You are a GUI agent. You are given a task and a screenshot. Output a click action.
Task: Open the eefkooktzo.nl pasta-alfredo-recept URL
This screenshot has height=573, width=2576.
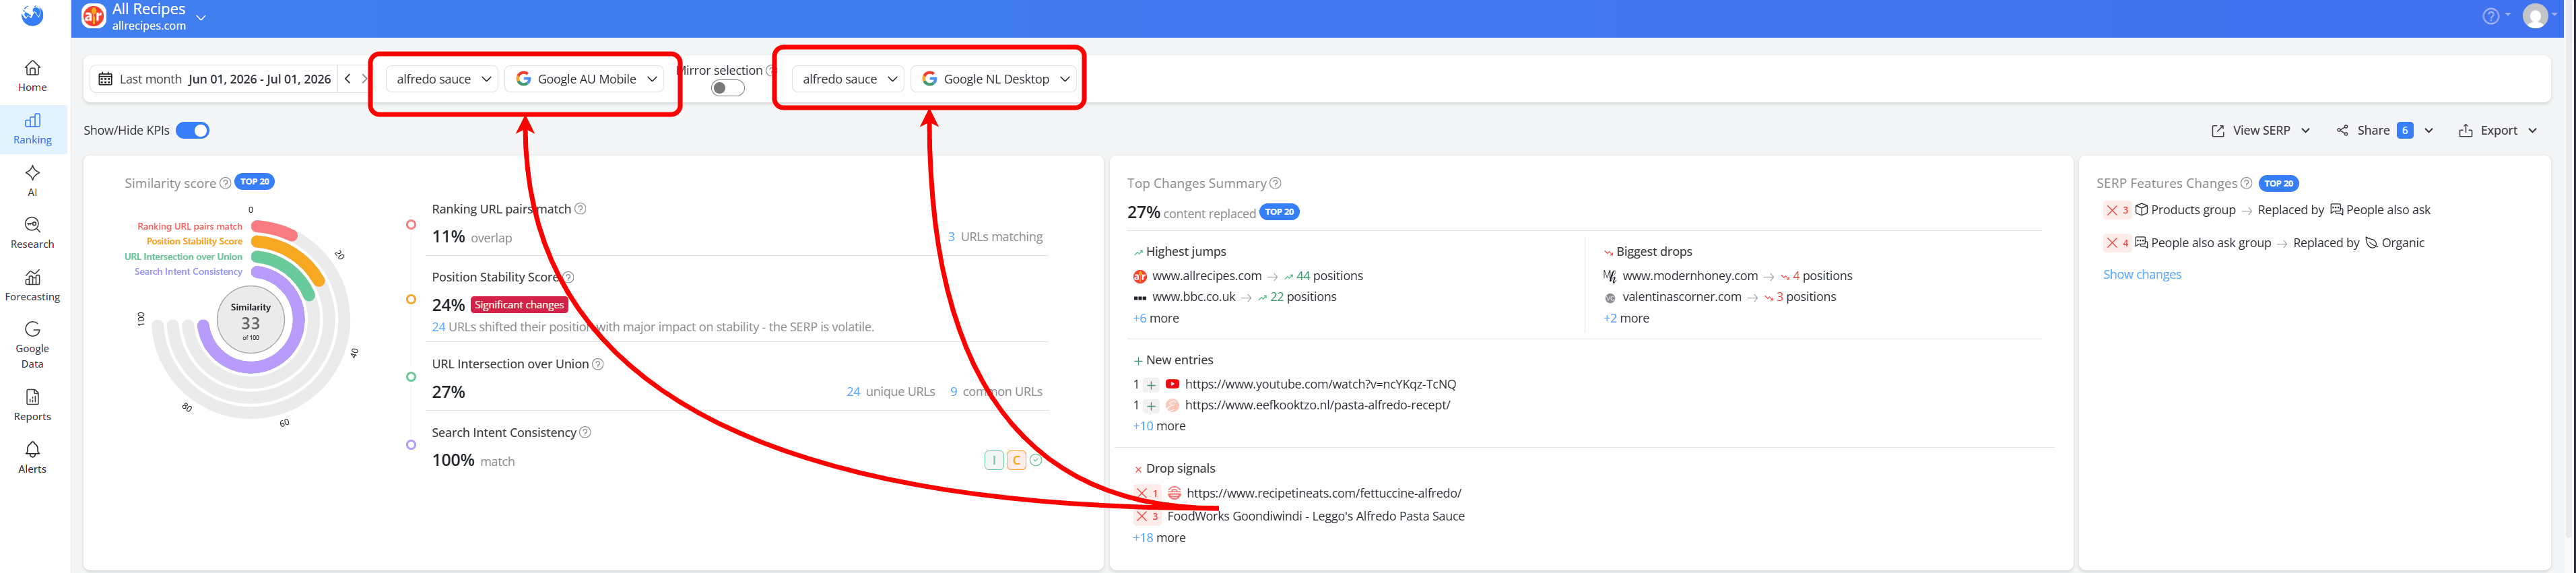tap(1317, 405)
